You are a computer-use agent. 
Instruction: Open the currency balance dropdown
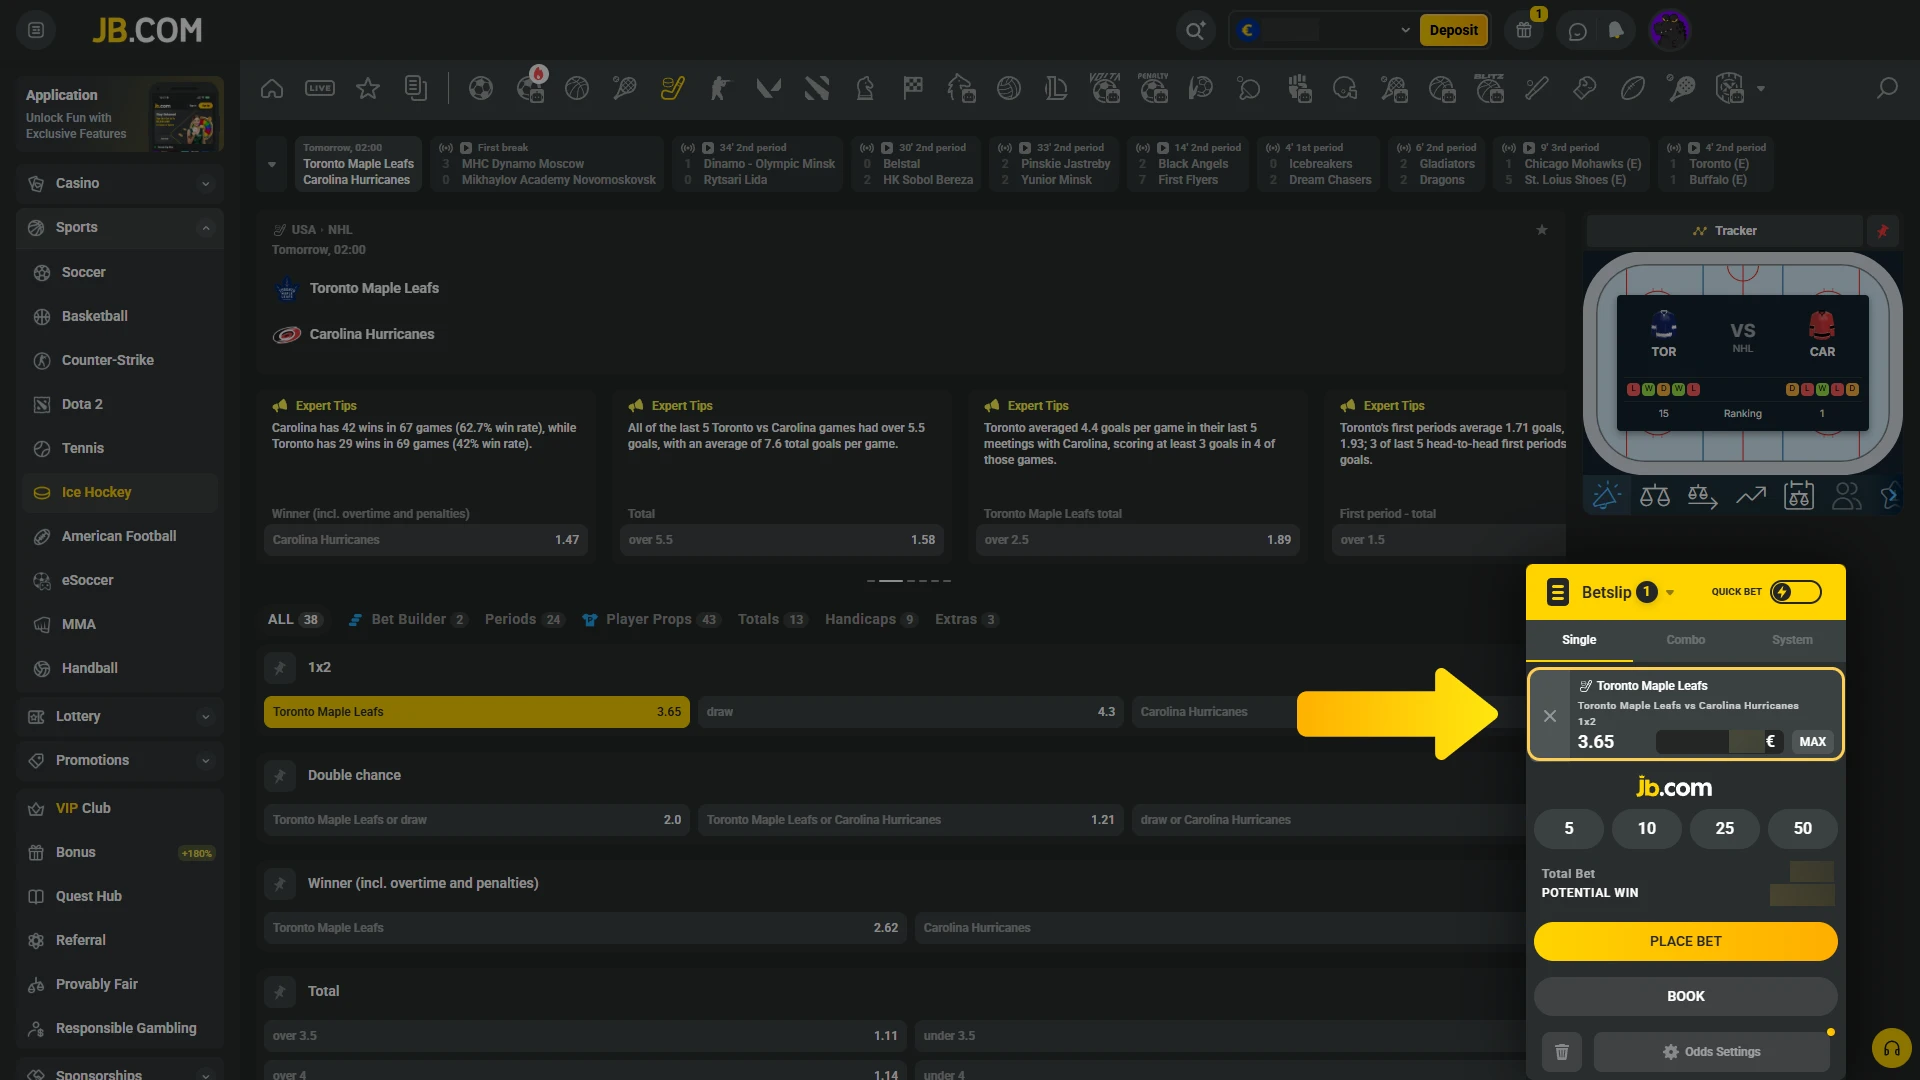(1405, 30)
